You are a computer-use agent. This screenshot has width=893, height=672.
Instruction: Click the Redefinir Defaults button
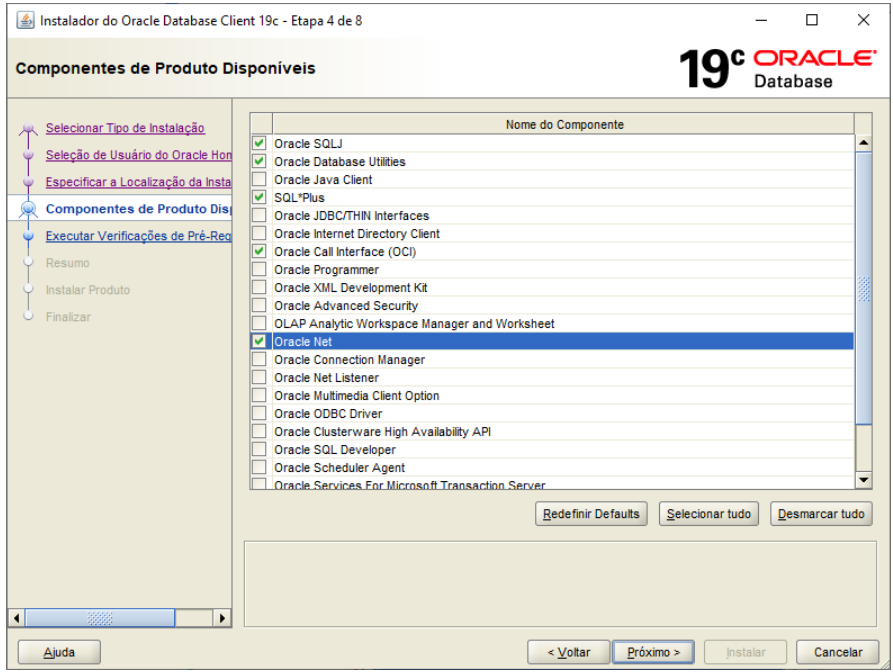591,514
